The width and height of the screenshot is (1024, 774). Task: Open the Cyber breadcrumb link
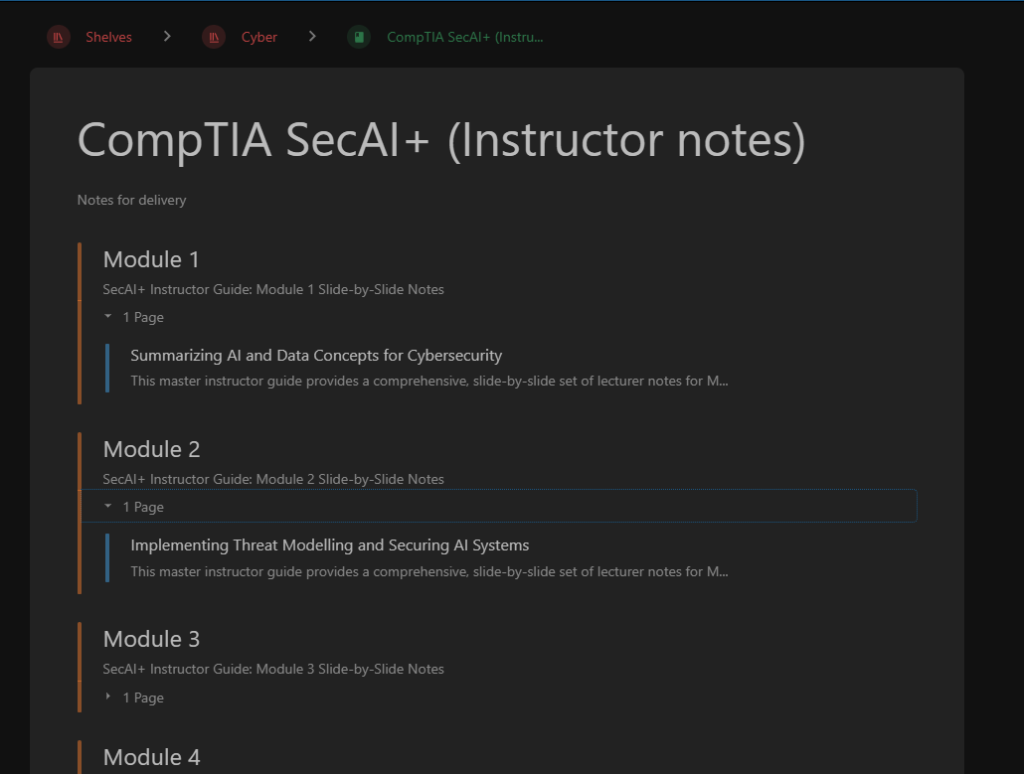259,37
